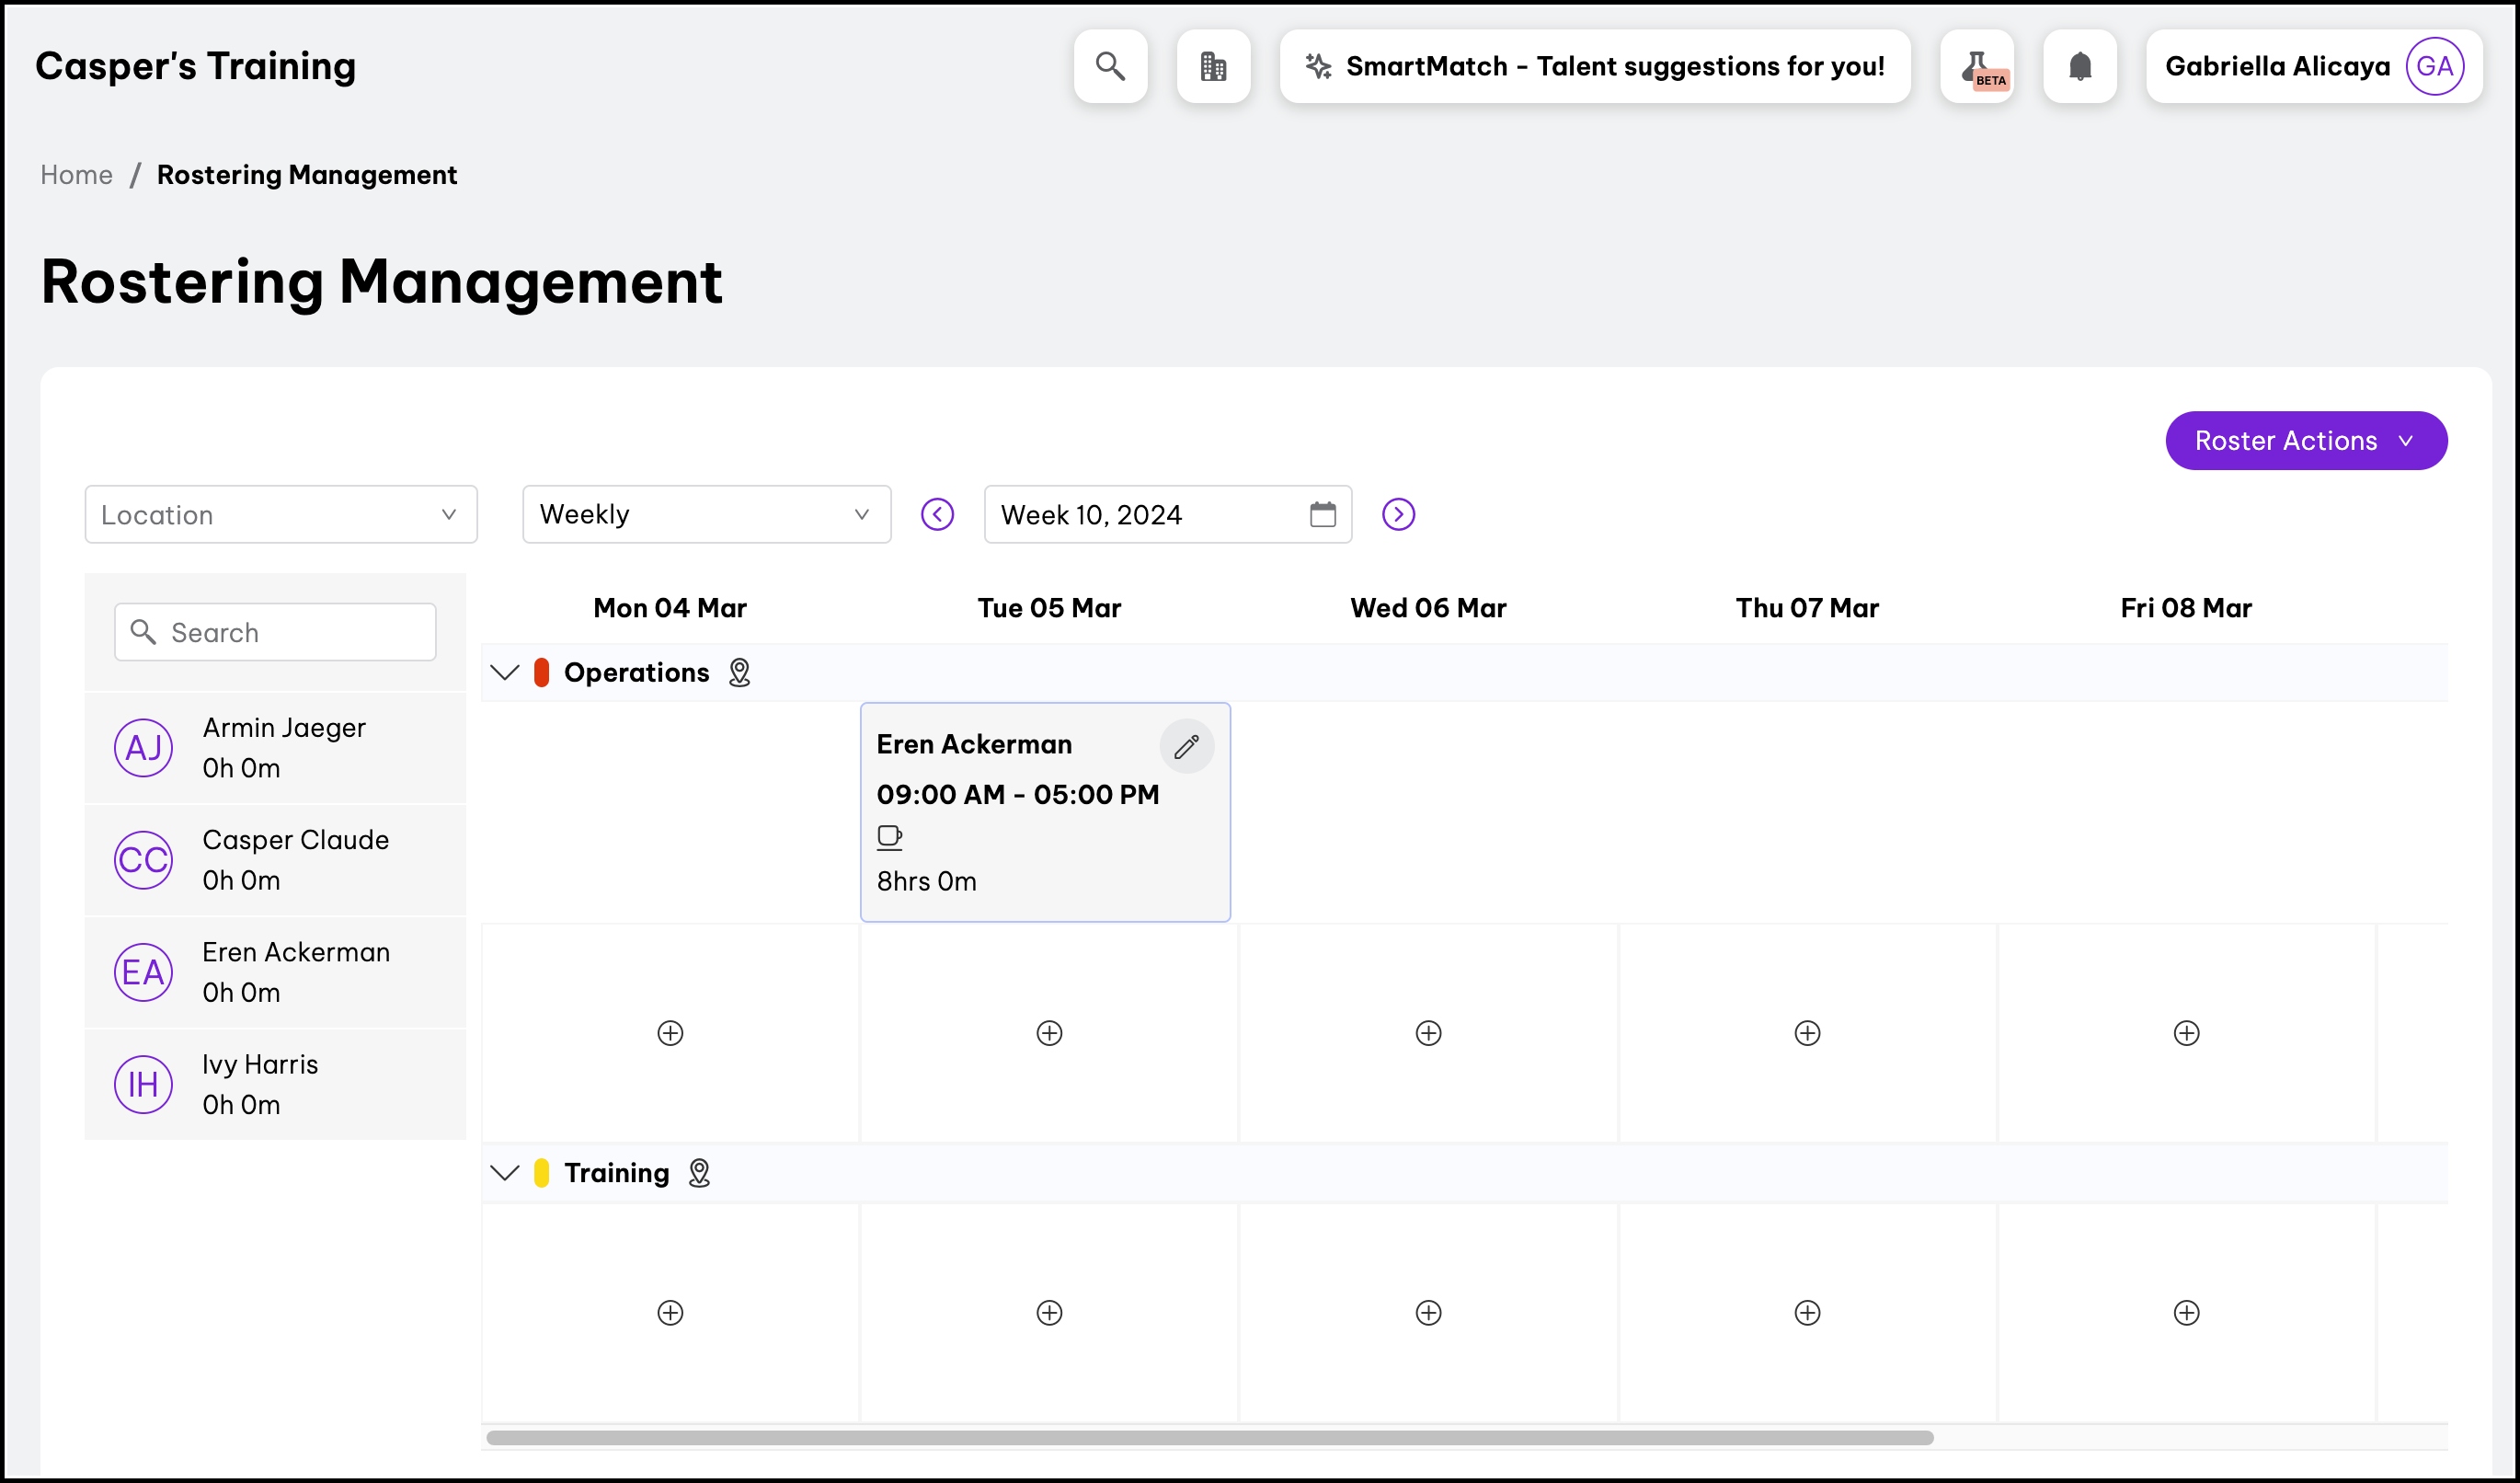
Task: Add Operations shift on Mon 04 Mar
Action: point(670,1032)
